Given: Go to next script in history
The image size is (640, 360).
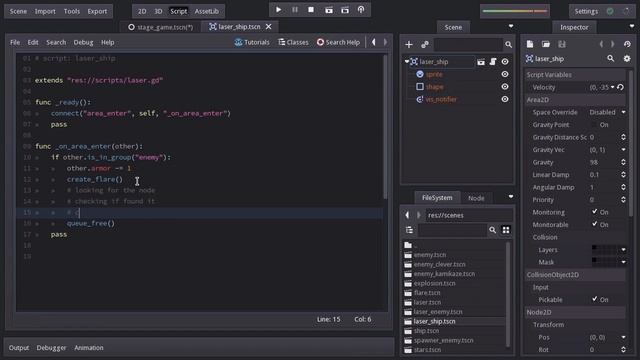Looking at the screenshot, I should pyautogui.click(x=385, y=42).
